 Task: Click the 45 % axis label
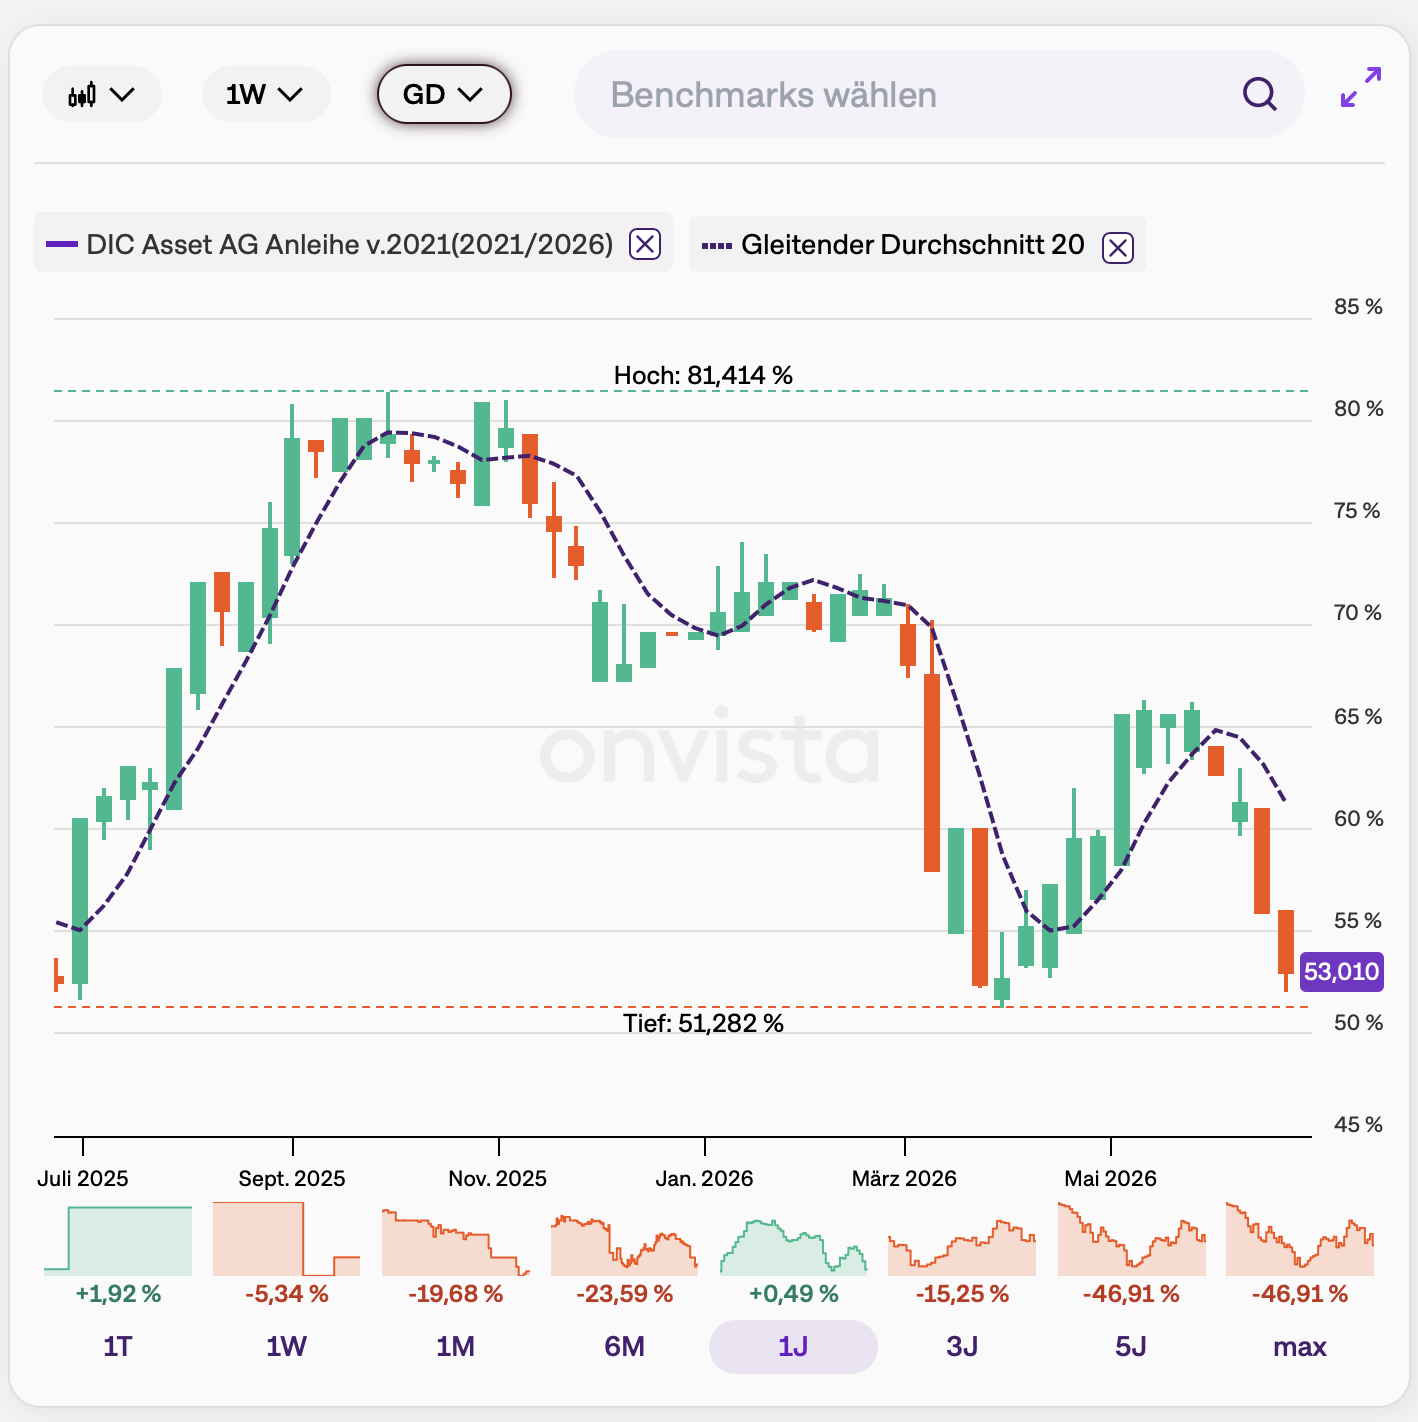[x=1358, y=1125]
